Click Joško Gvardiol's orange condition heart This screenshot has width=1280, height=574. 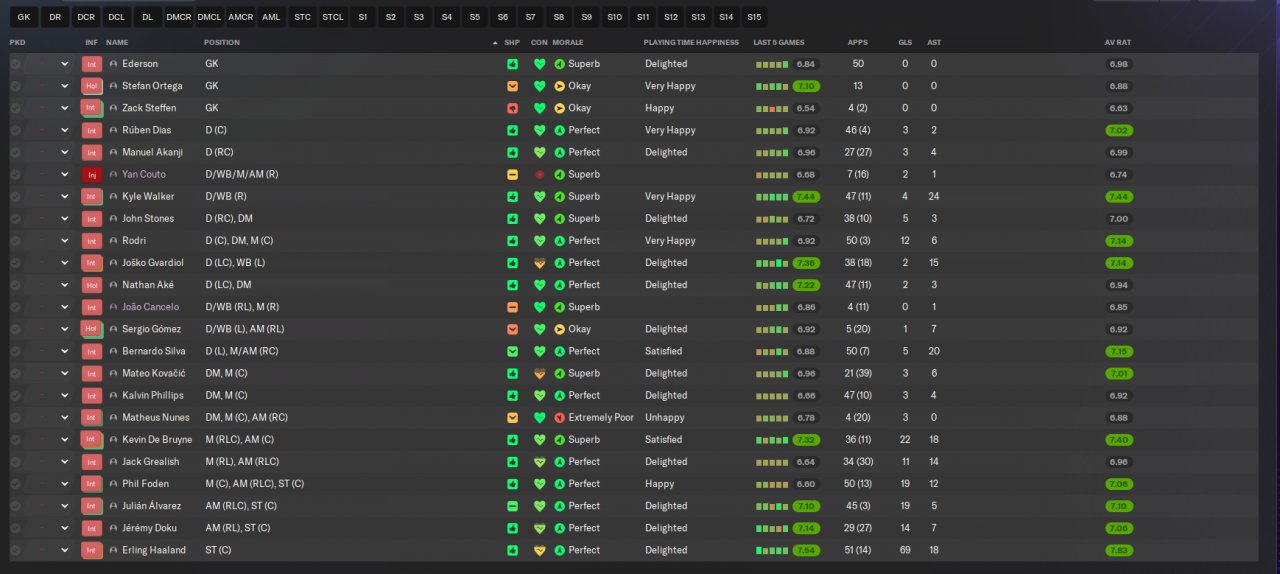(540, 263)
